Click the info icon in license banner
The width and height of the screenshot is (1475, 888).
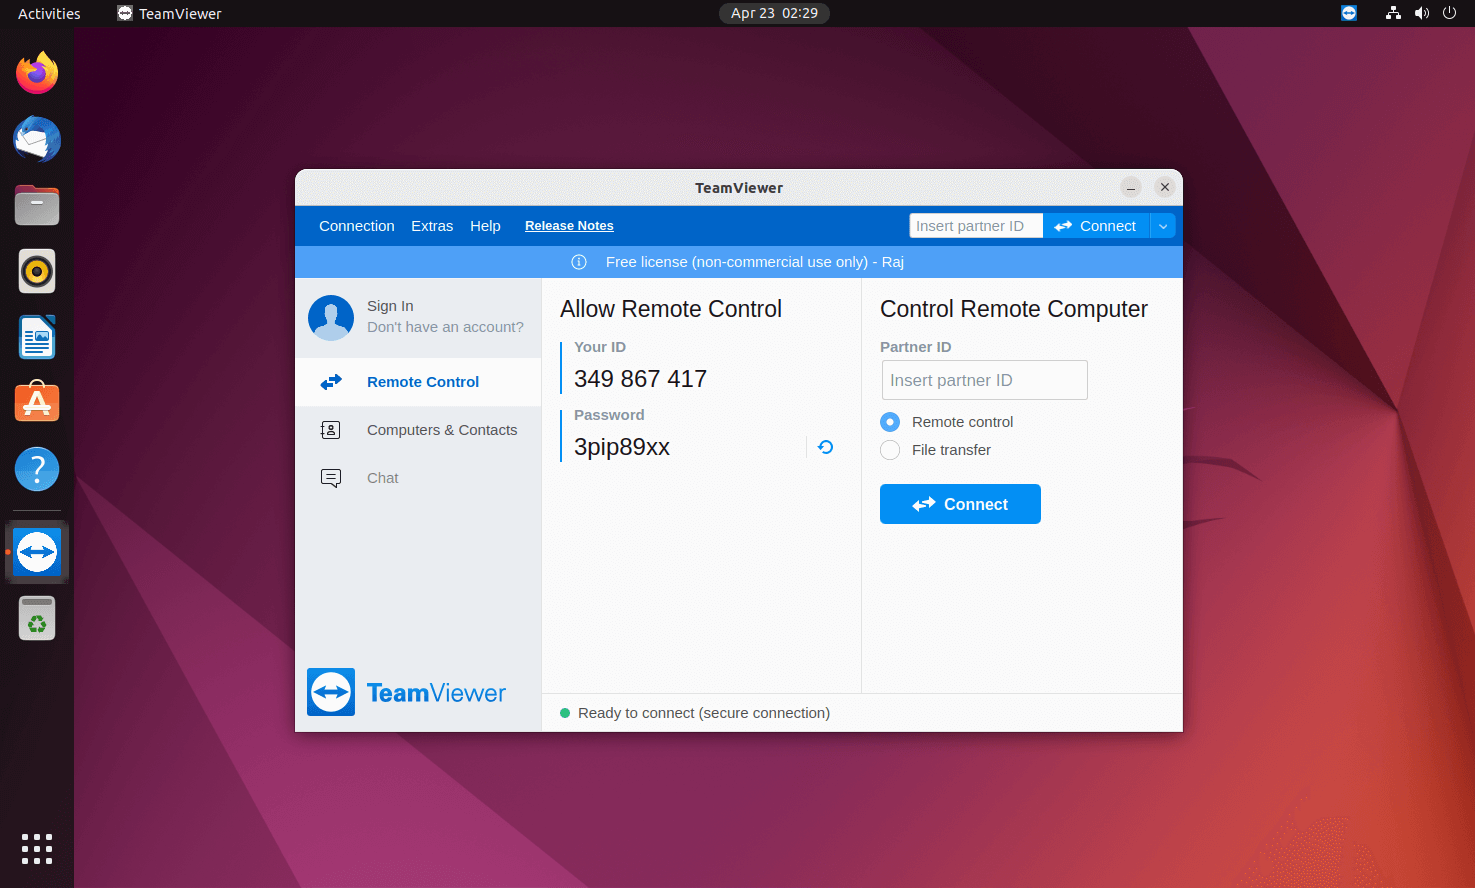(579, 262)
